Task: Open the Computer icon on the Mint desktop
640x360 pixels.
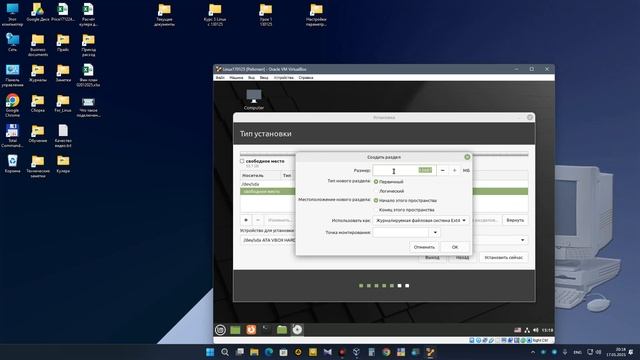Action: (x=254, y=100)
